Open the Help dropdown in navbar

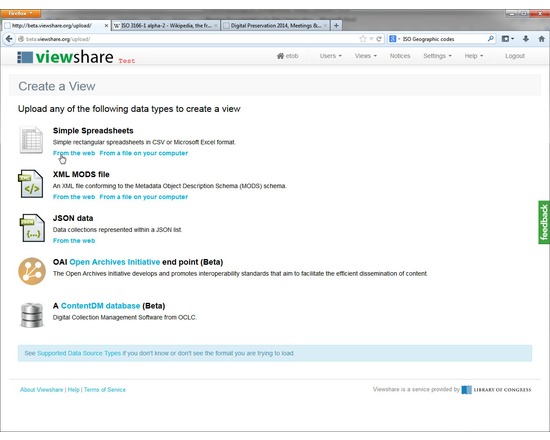(474, 56)
